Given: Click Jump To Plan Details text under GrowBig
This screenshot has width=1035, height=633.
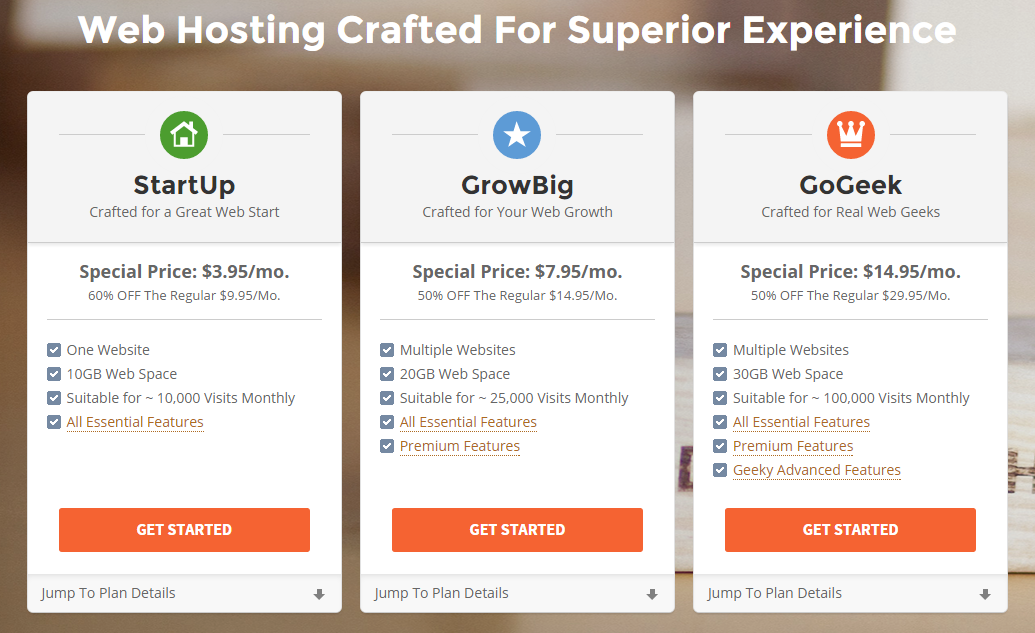Looking at the screenshot, I should tap(440, 593).
